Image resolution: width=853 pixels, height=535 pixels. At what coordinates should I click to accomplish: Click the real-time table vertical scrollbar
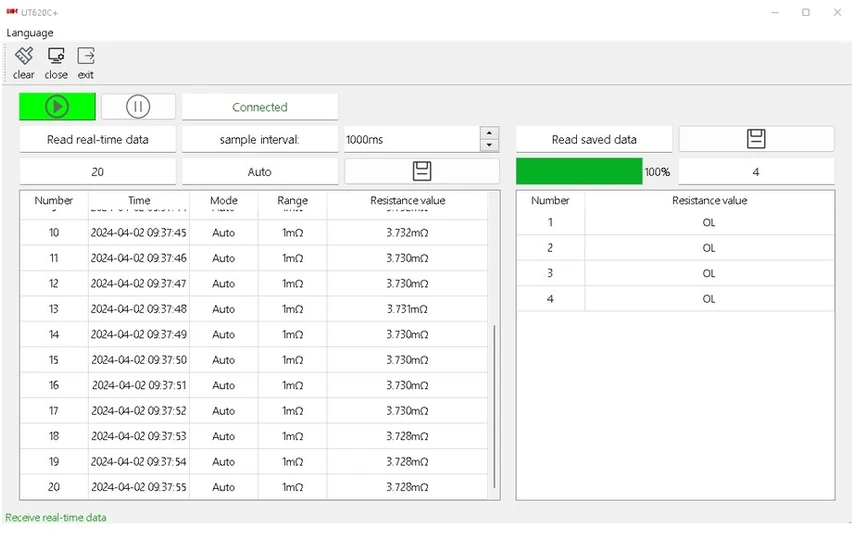[x=494, y=406]
